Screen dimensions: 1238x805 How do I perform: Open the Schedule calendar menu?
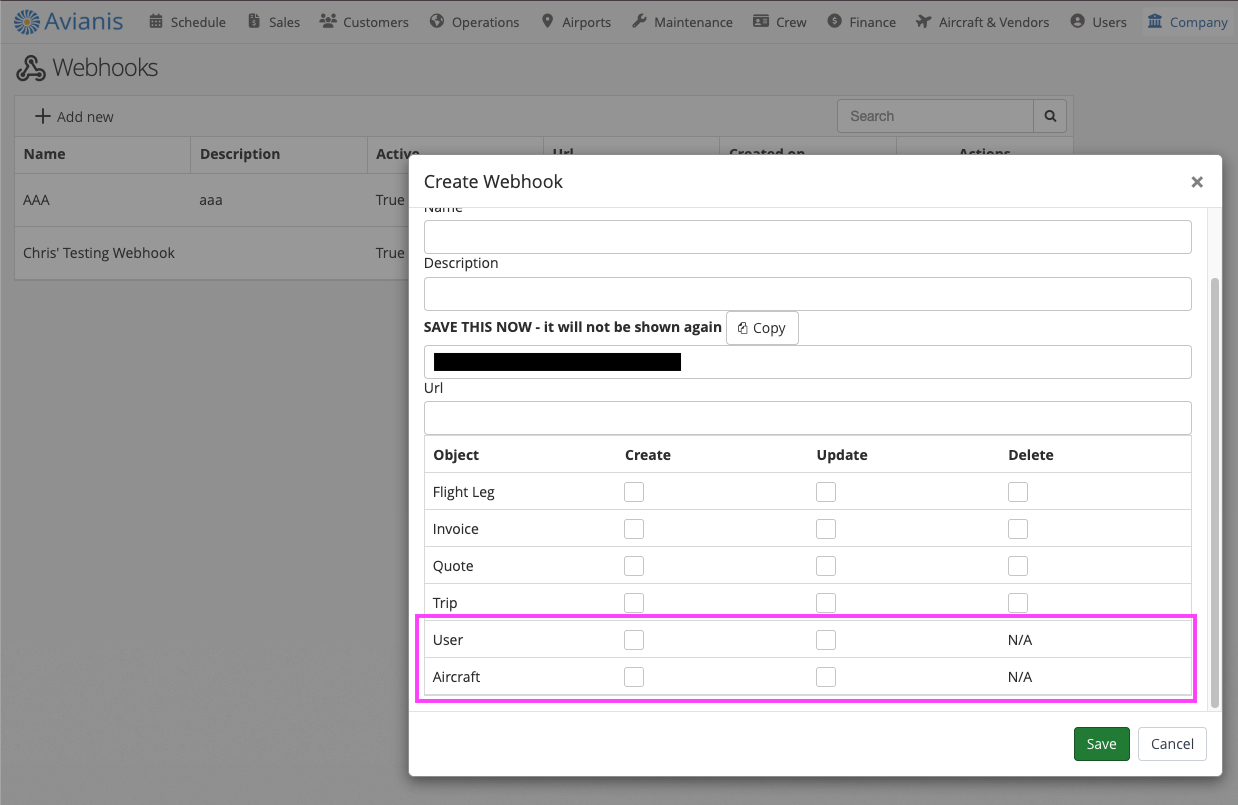click(x=187, y=22)
